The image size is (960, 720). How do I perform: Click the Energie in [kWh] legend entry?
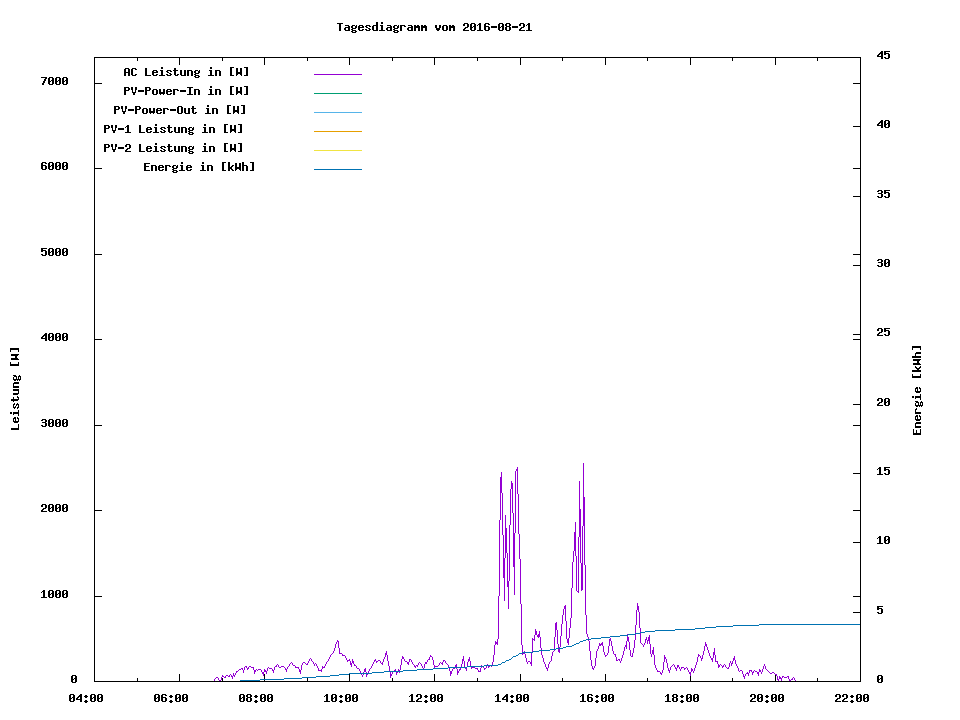tap(199, 167)
